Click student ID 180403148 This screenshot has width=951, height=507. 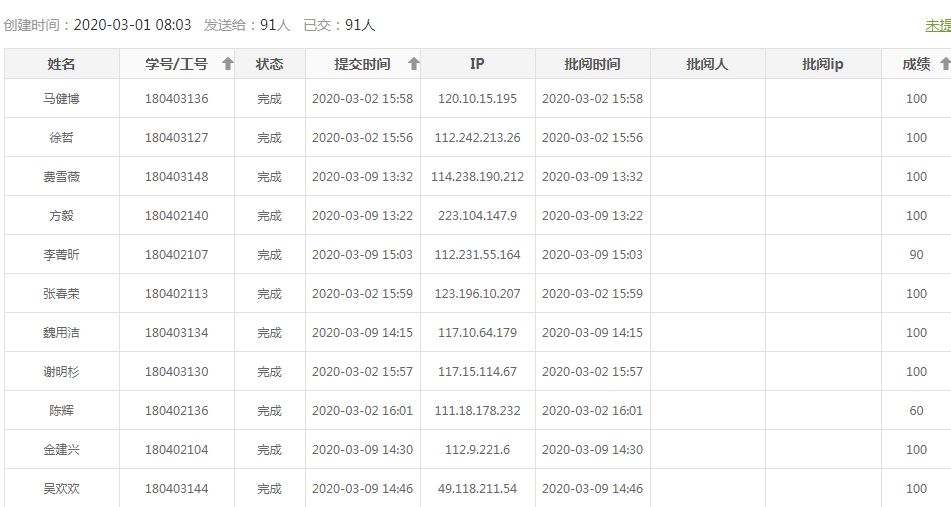(176, 177)
